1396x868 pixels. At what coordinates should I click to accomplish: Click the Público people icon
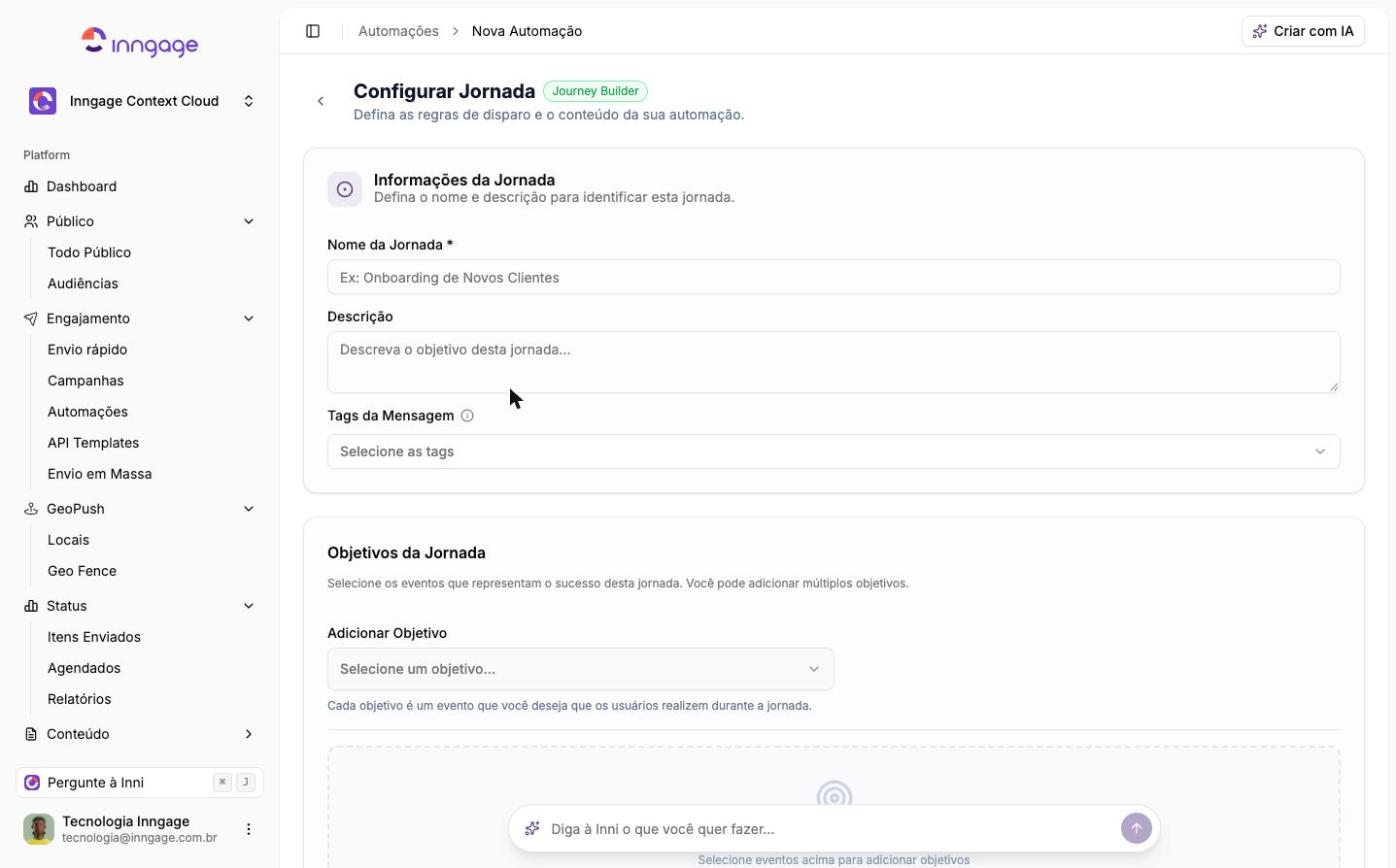click(x=31, y=222)
